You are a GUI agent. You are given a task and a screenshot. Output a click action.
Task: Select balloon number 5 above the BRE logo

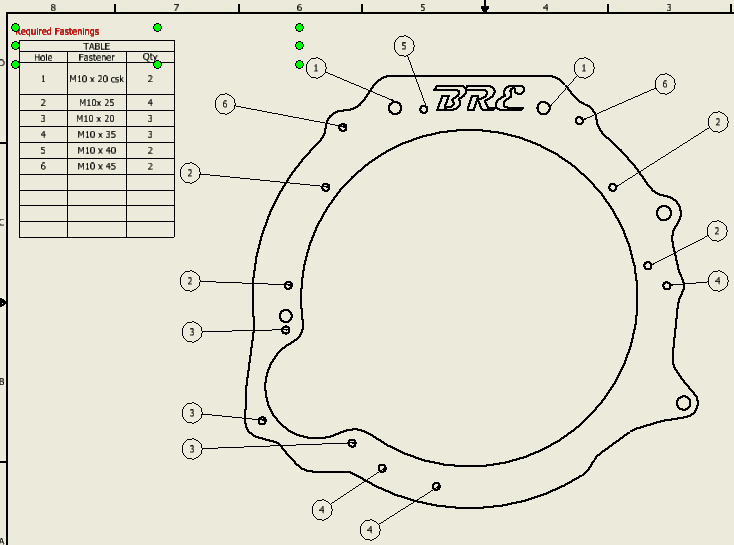pos(404,46)
